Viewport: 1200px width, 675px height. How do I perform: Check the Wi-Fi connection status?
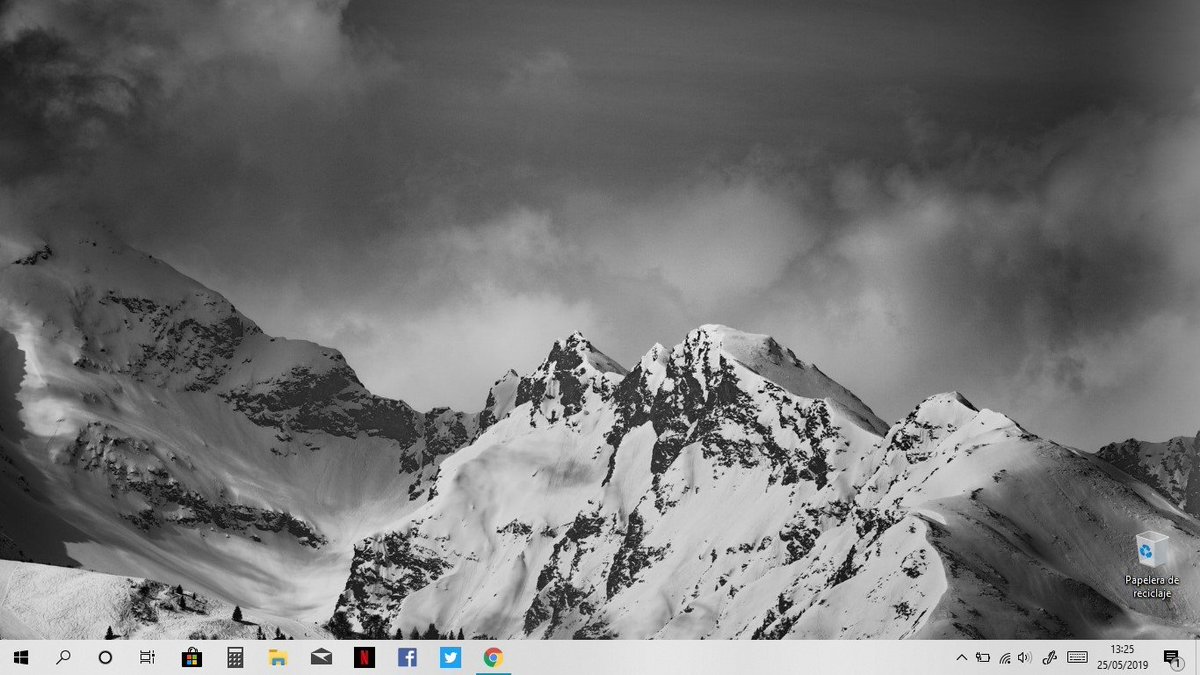click(1003, 657)
